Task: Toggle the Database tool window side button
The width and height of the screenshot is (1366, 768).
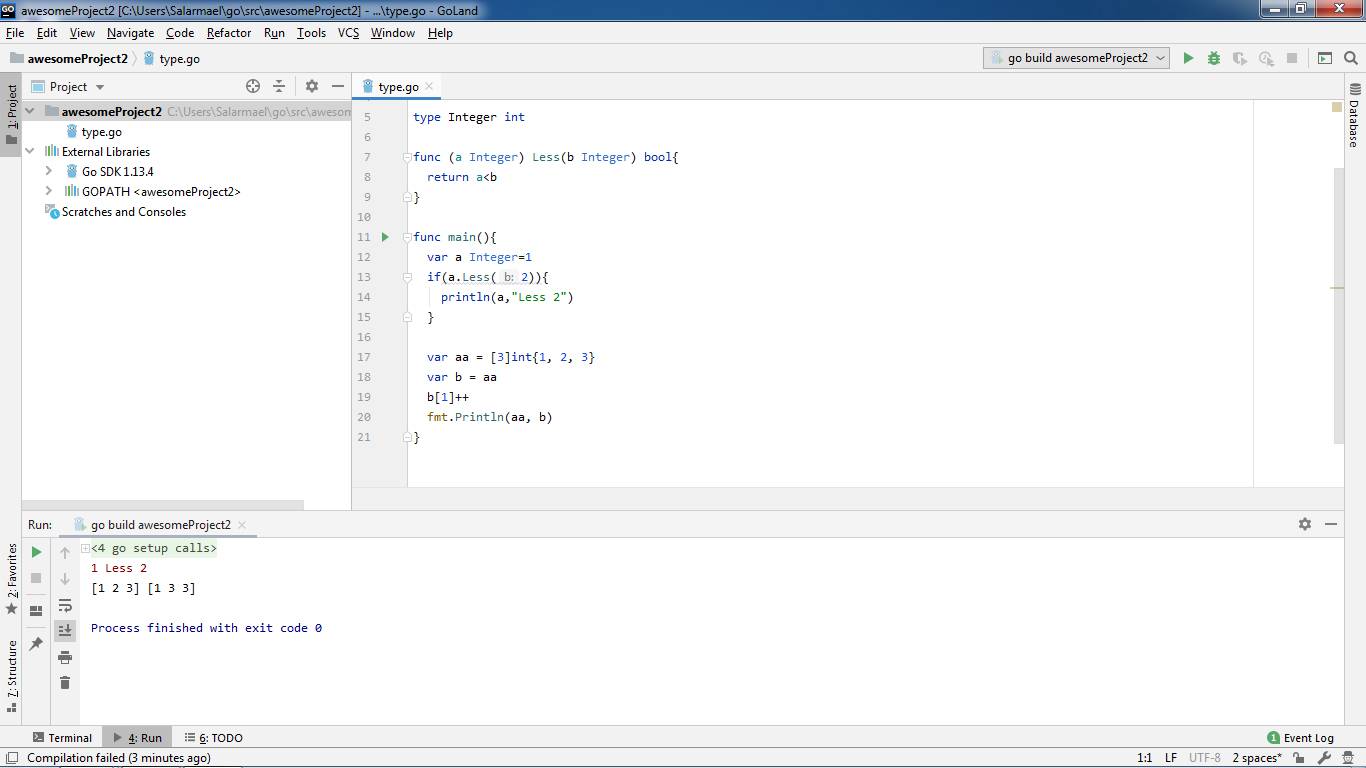Action: pyautogui.click(x=1354, y=115)
